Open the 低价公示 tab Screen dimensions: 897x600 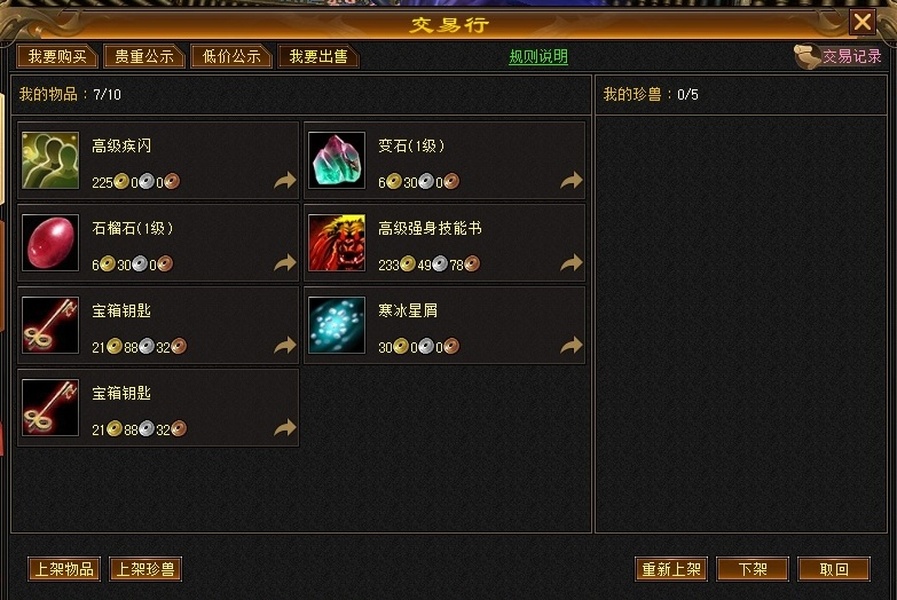(x=231, y=56)
